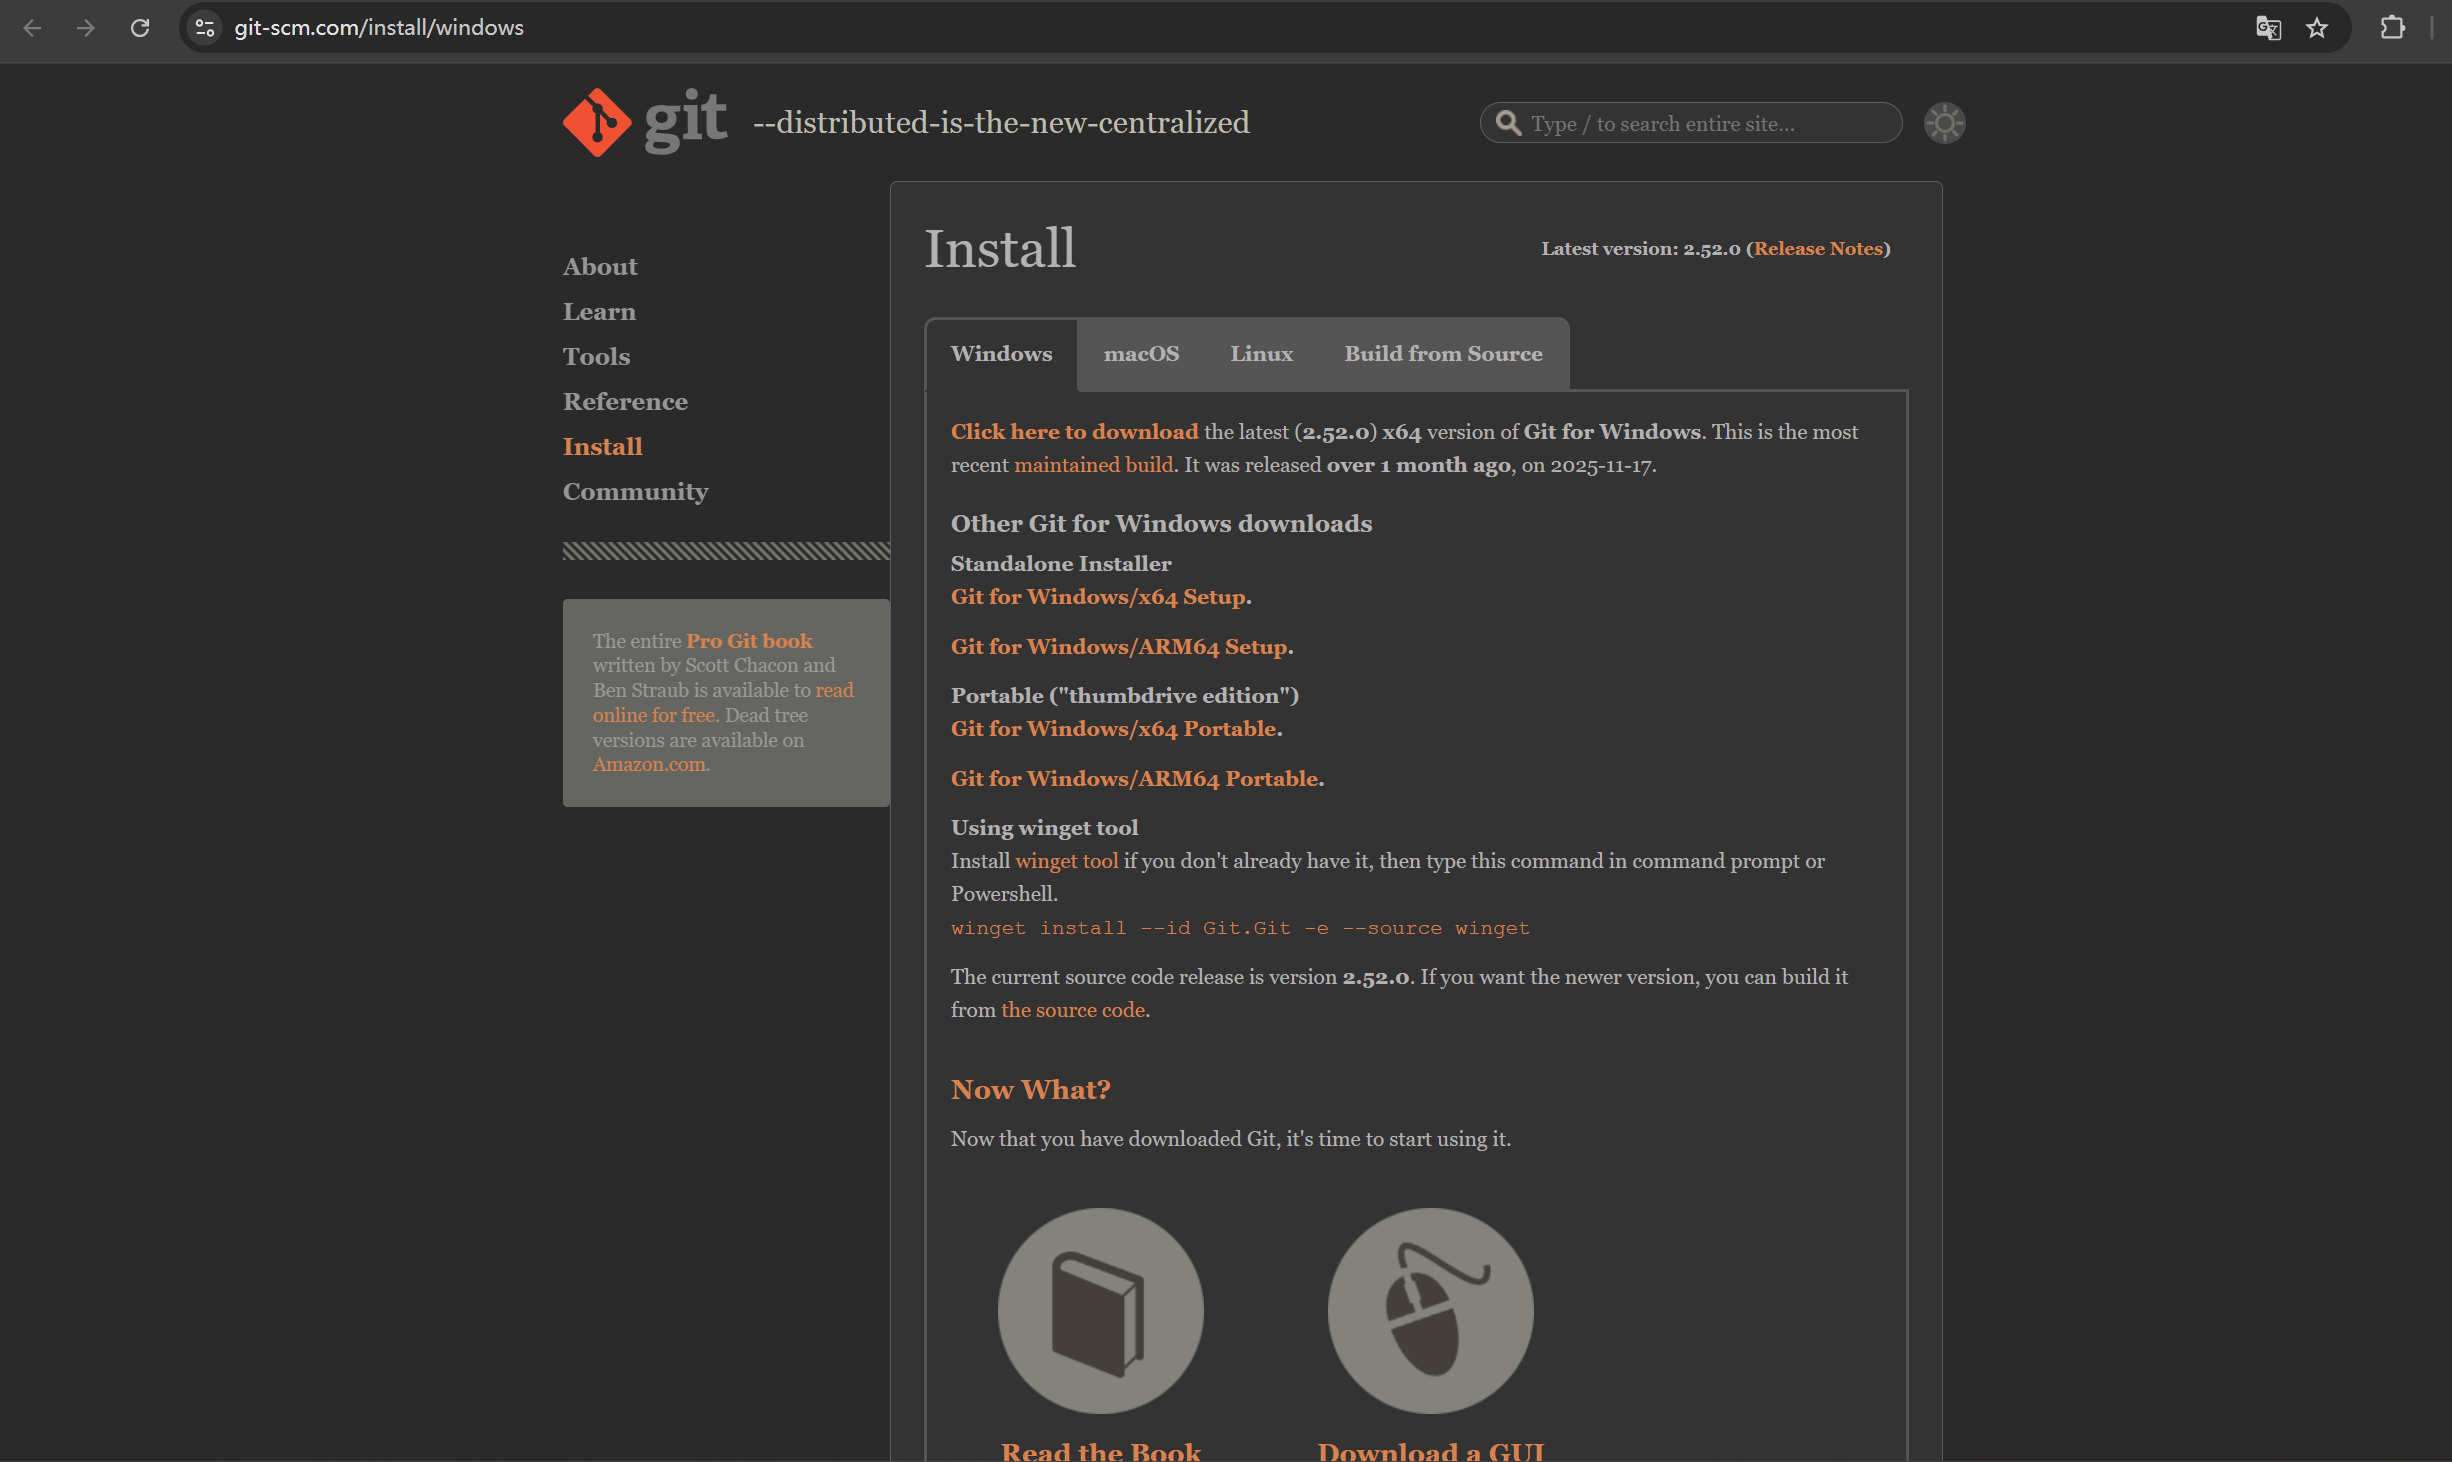Image resolution: width=2452 pixels, height=1462 pixels.
Task: Click the orange Git diamond logo
Action: coord(597,122)
